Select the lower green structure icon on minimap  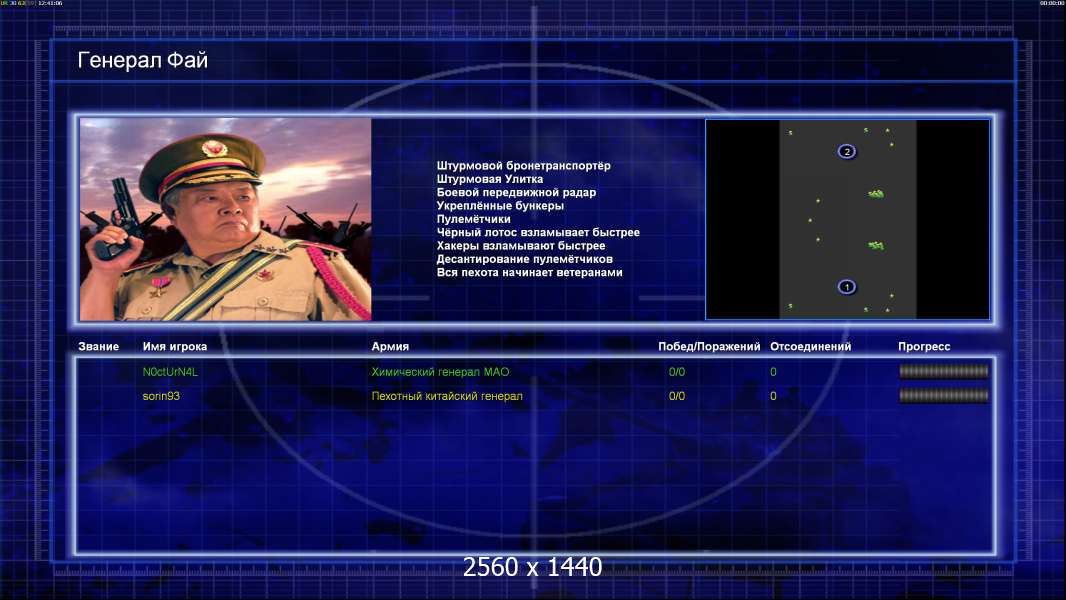click(876, 245)
